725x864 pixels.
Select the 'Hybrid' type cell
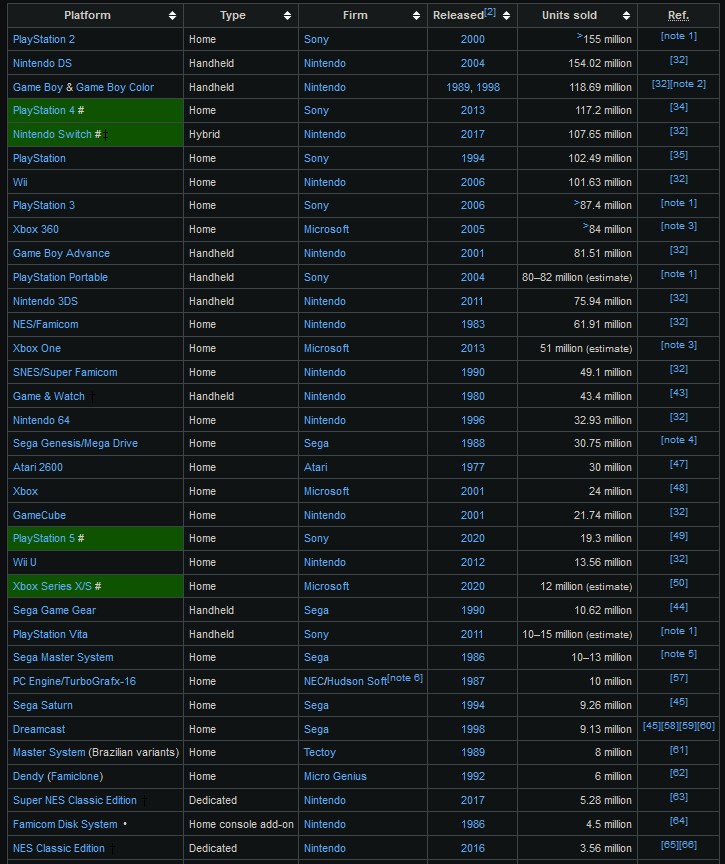(241, 134)
